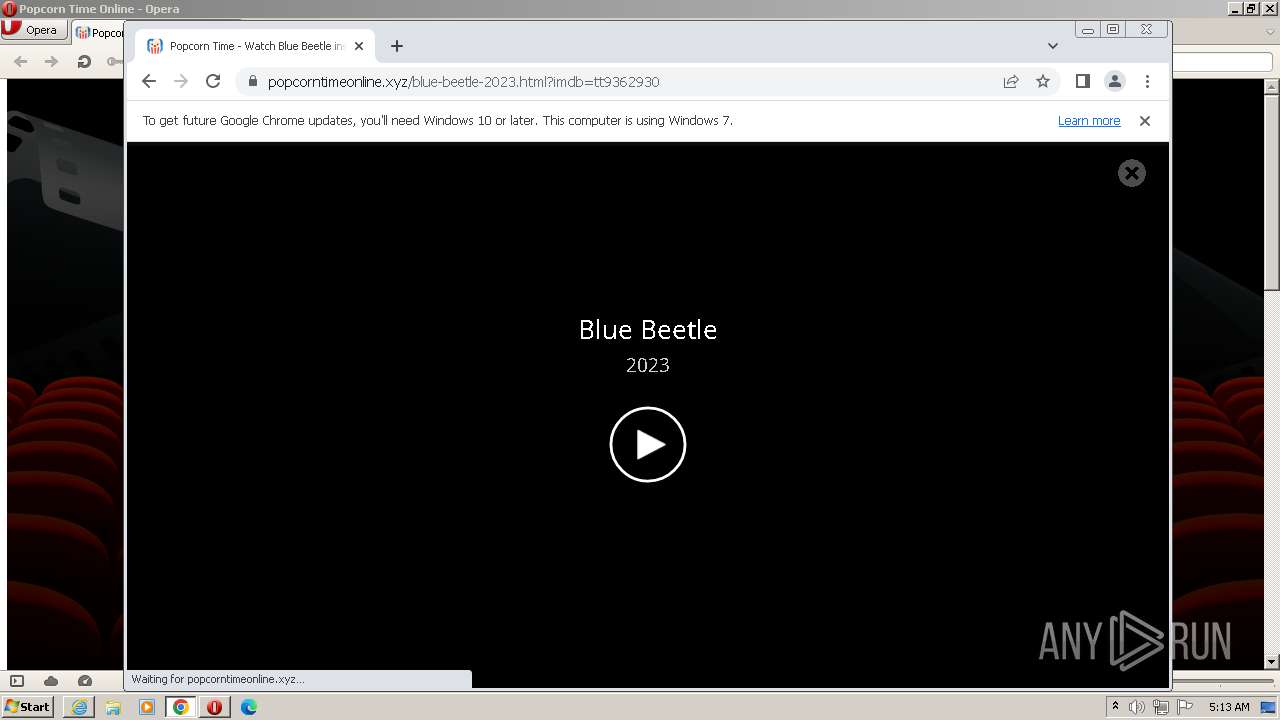Open Windows Media Player from the taskbar
This screenshot has width=1280, height=720.
tap(147, 707)
